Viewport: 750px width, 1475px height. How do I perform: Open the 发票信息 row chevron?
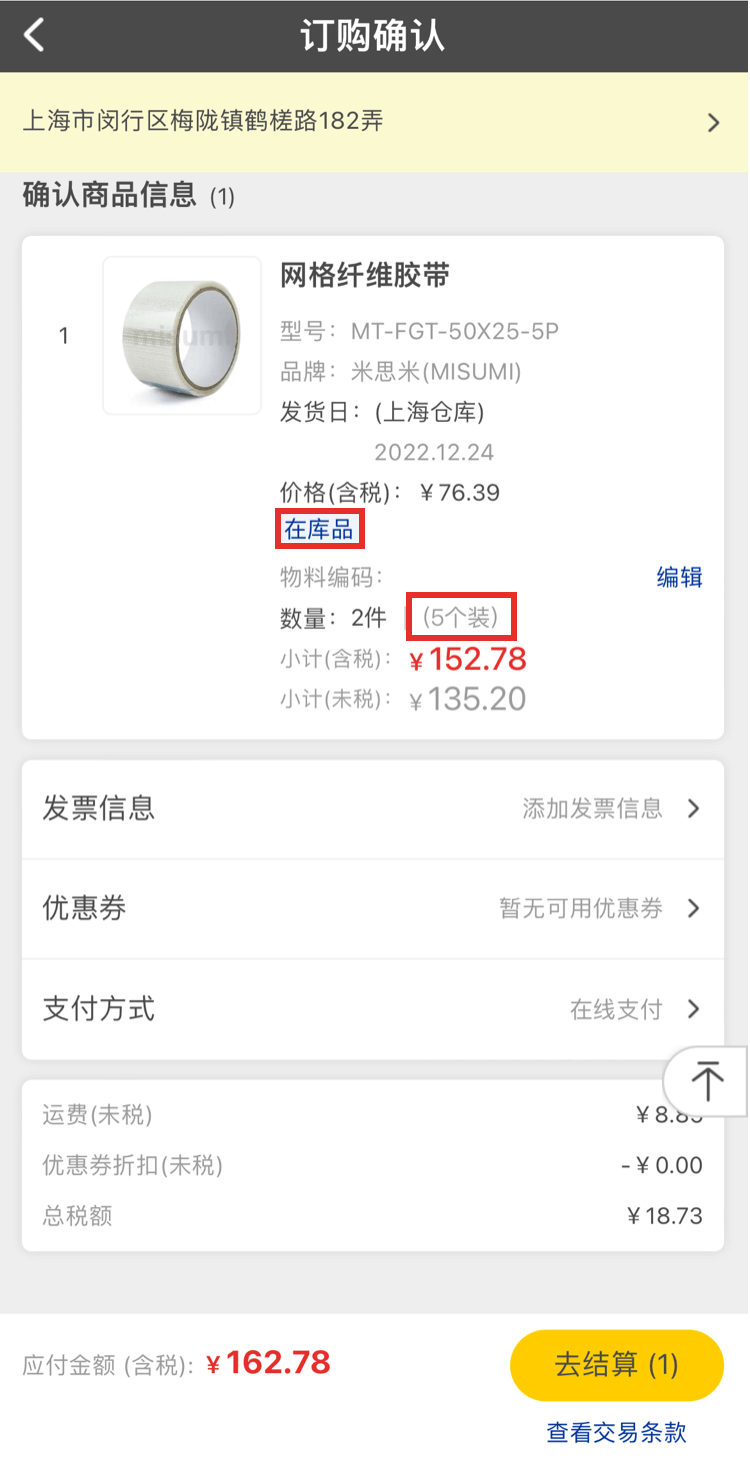[x=693, y=809]
